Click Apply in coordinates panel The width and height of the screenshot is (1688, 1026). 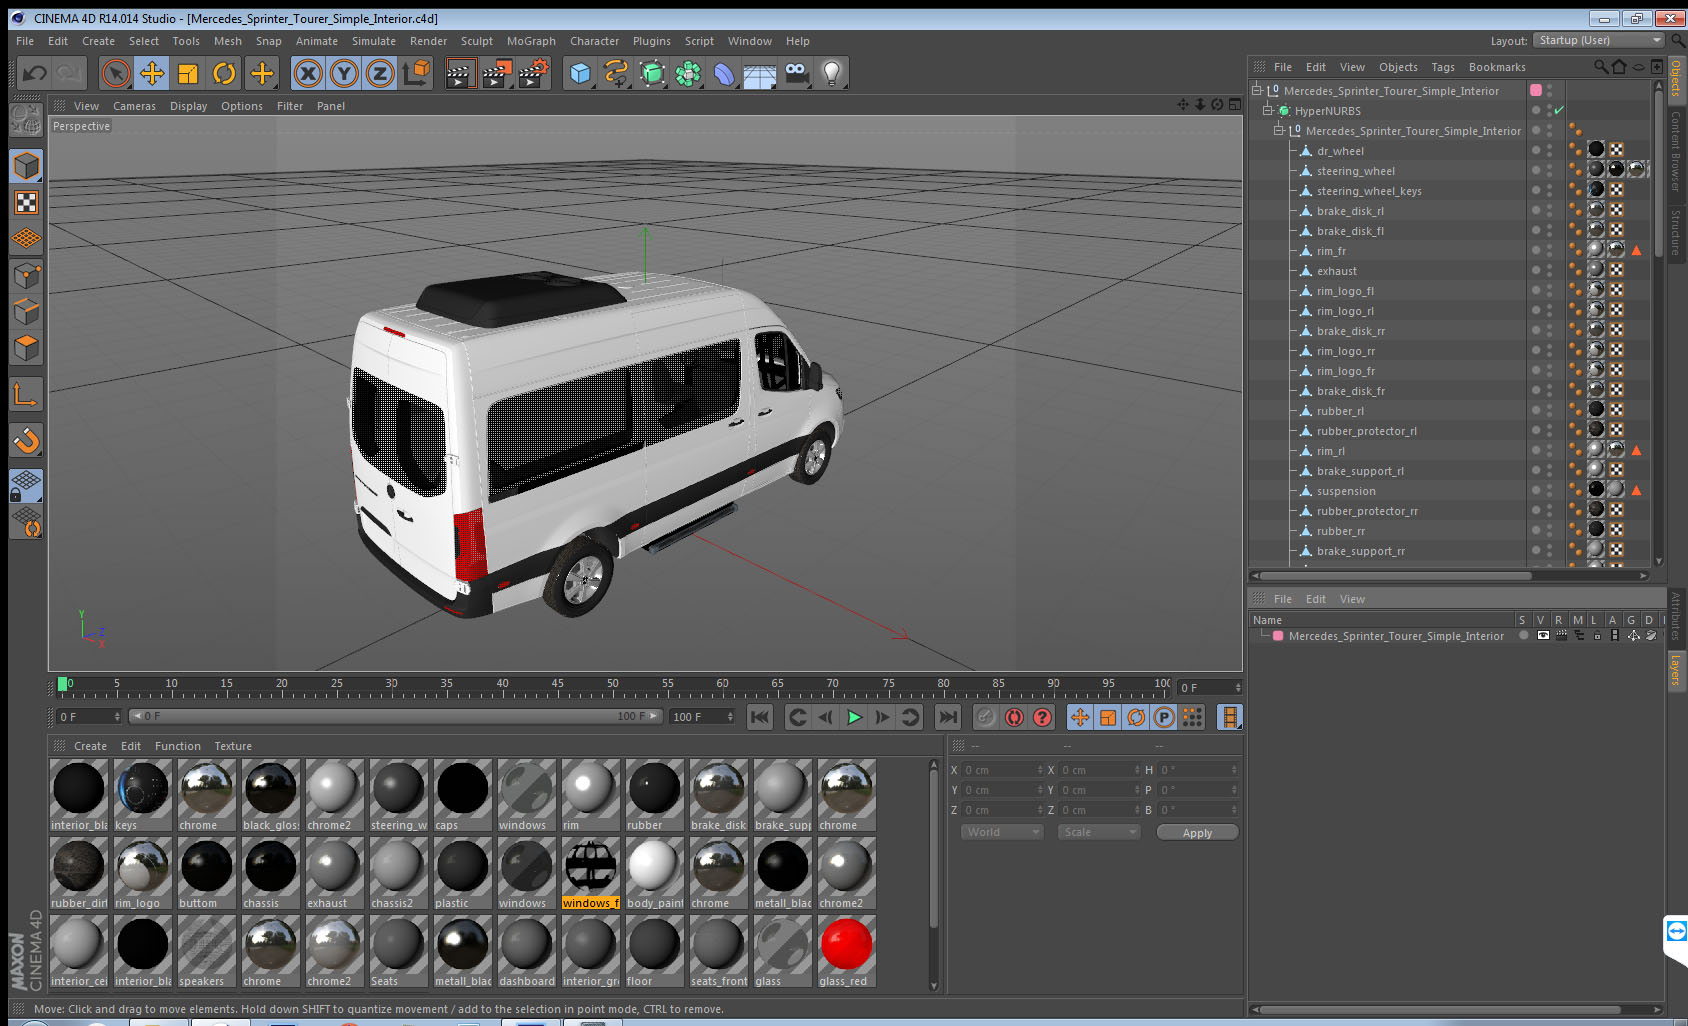[1197, 833]
